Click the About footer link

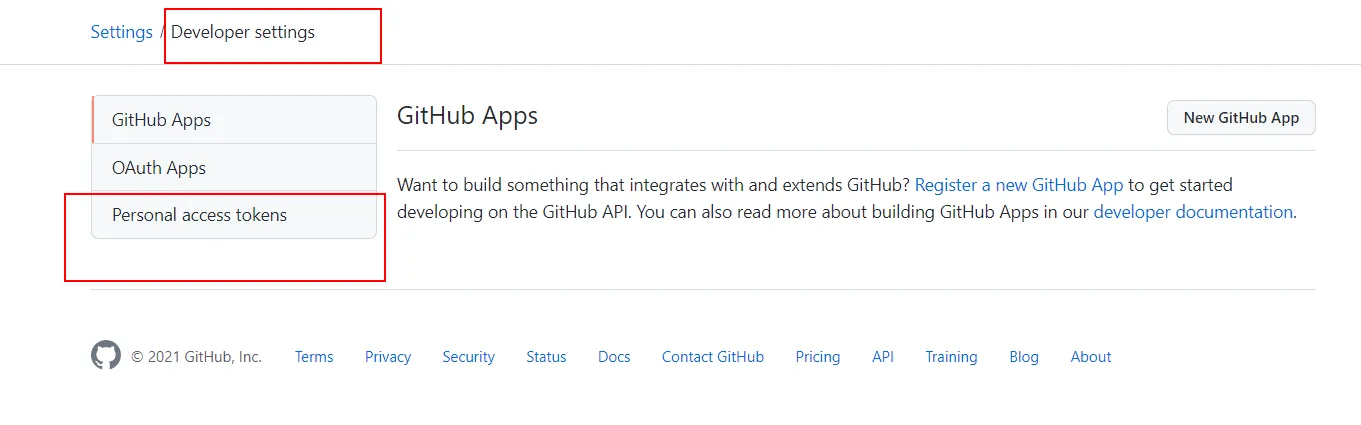pyautogui.click(x=1091, y=357)
